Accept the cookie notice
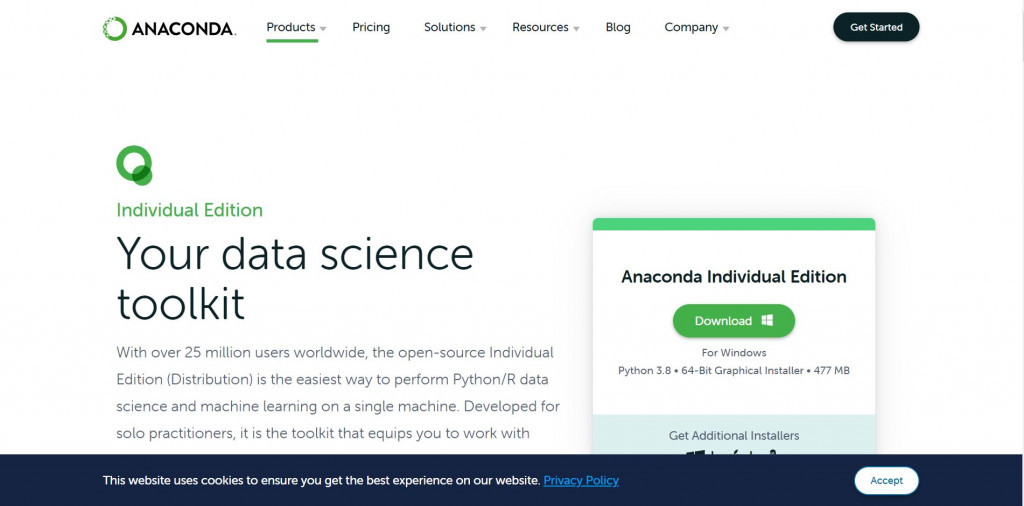Image resolution: width=1024 pixels, height=506 pixels. [x=886, y=480]
